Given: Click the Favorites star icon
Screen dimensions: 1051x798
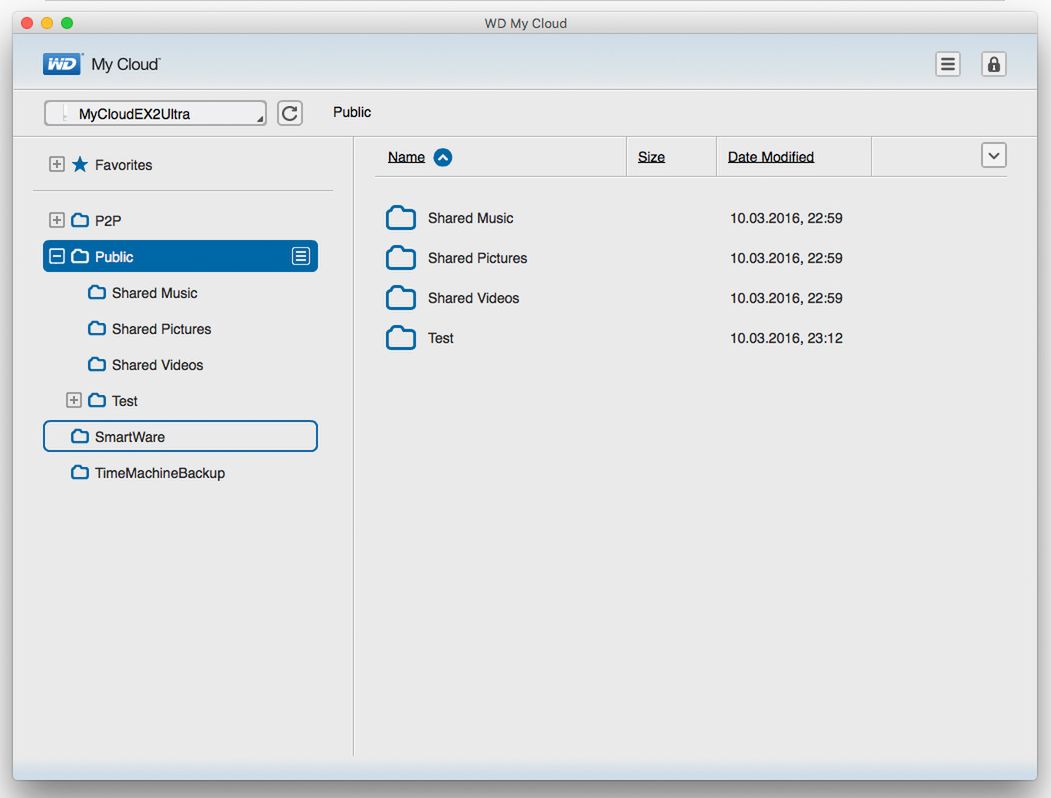Looking at the screenshot, I should 80,164.
